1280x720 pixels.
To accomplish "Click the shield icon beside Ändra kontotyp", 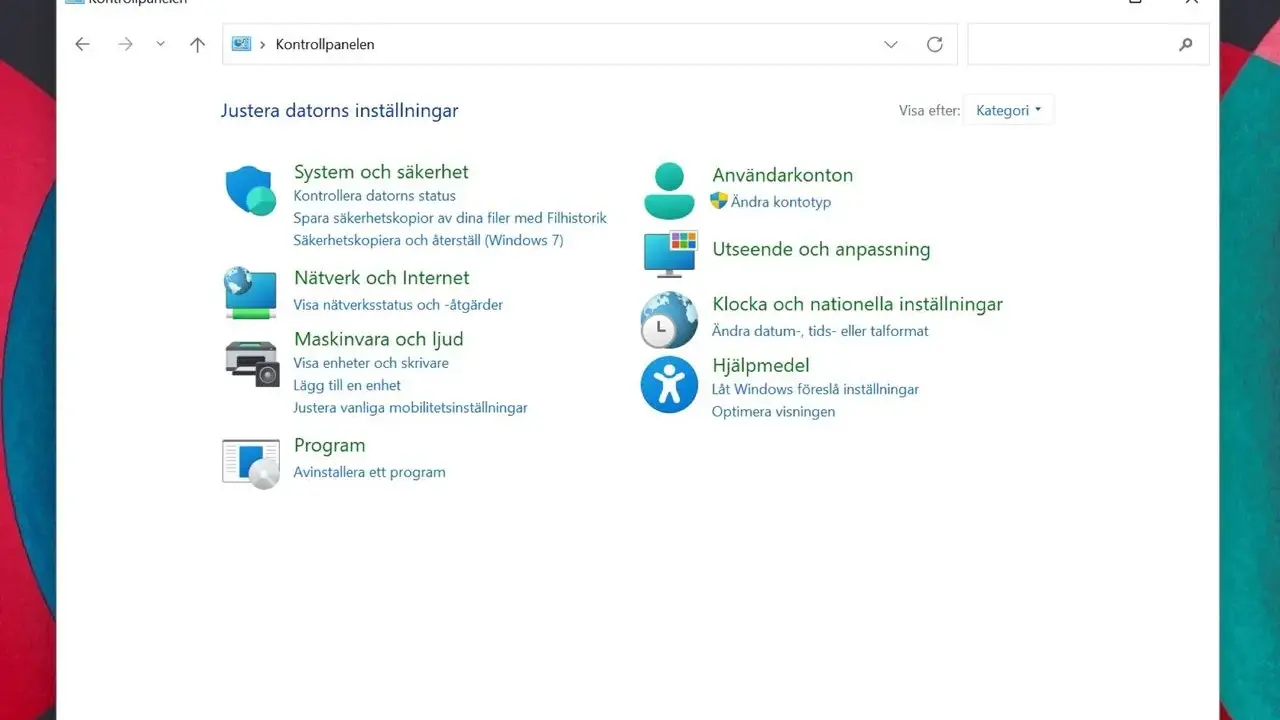I will (718, 201).
